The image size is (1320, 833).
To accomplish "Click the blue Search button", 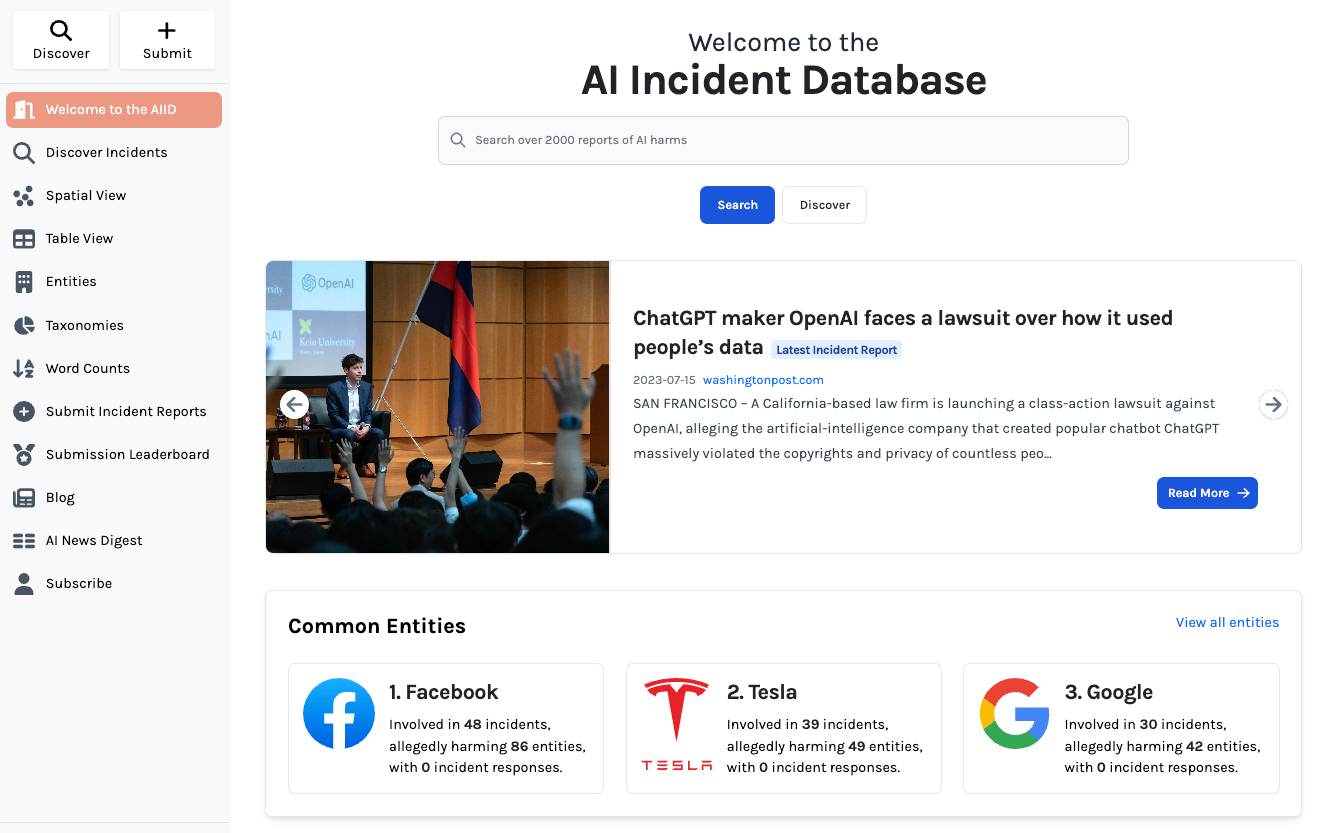I will (x=737, y=205).
